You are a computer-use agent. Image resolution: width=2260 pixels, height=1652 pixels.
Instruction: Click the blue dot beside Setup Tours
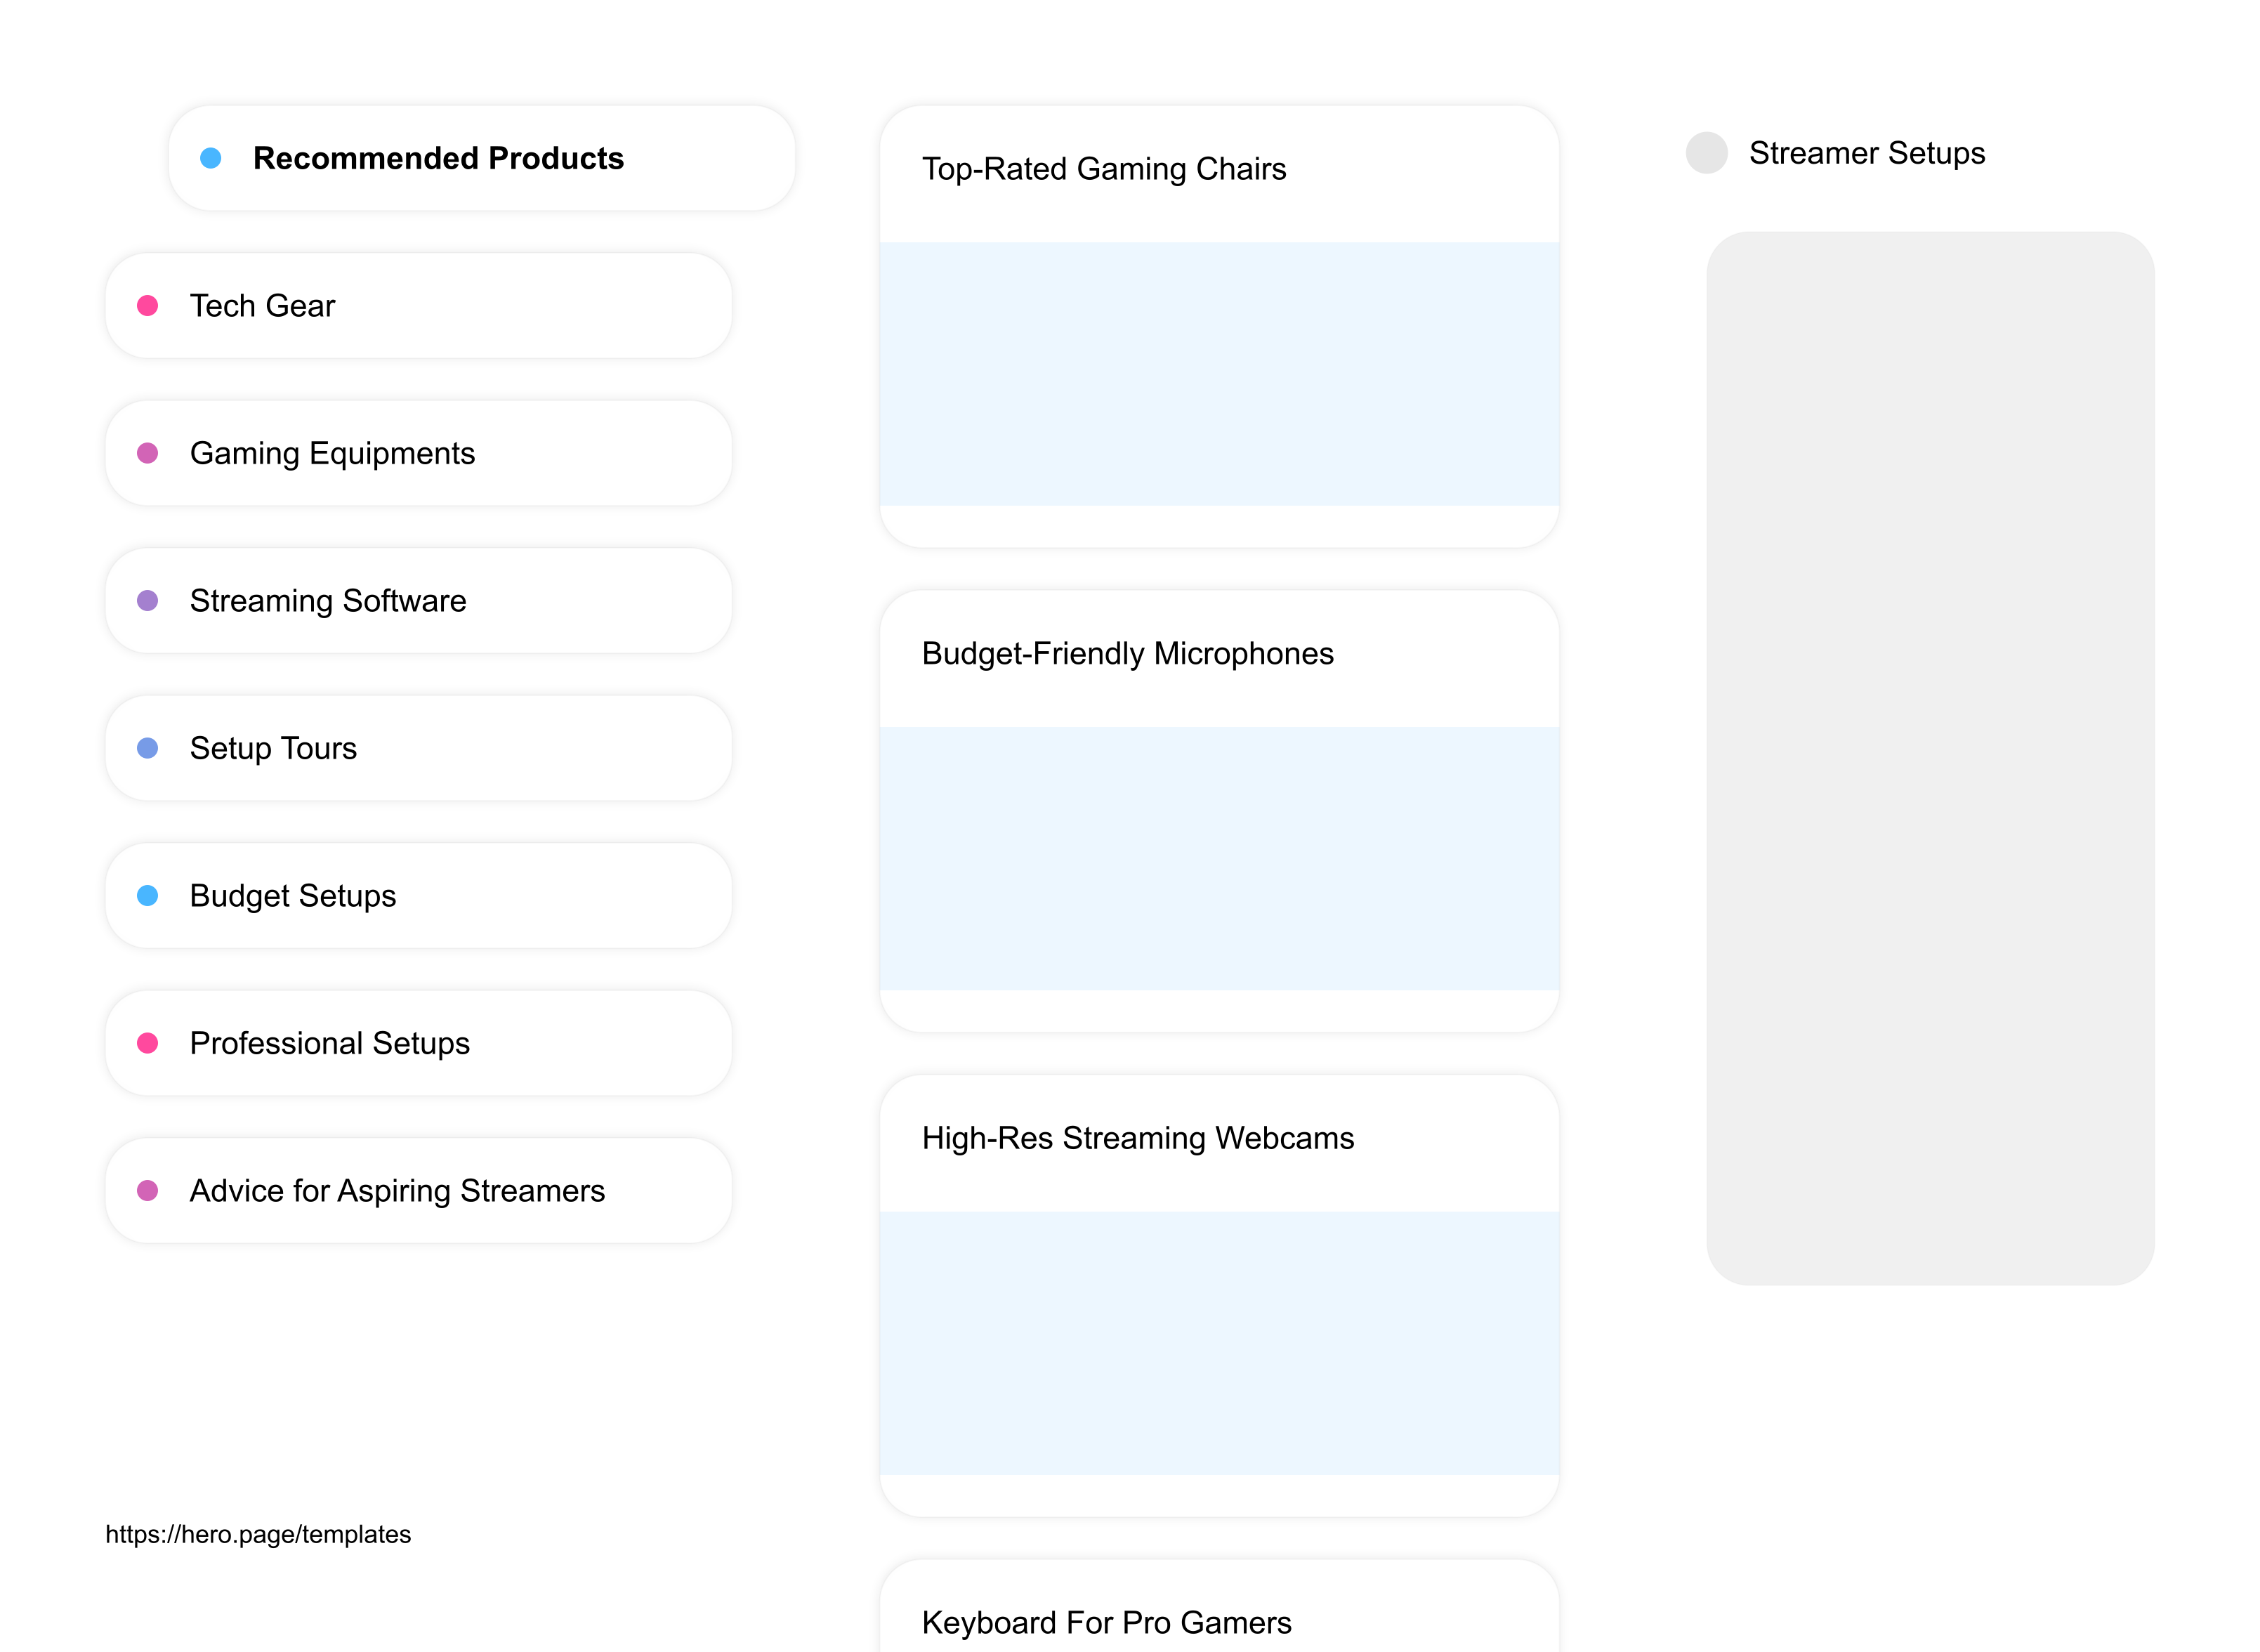[x=148, y=748]
